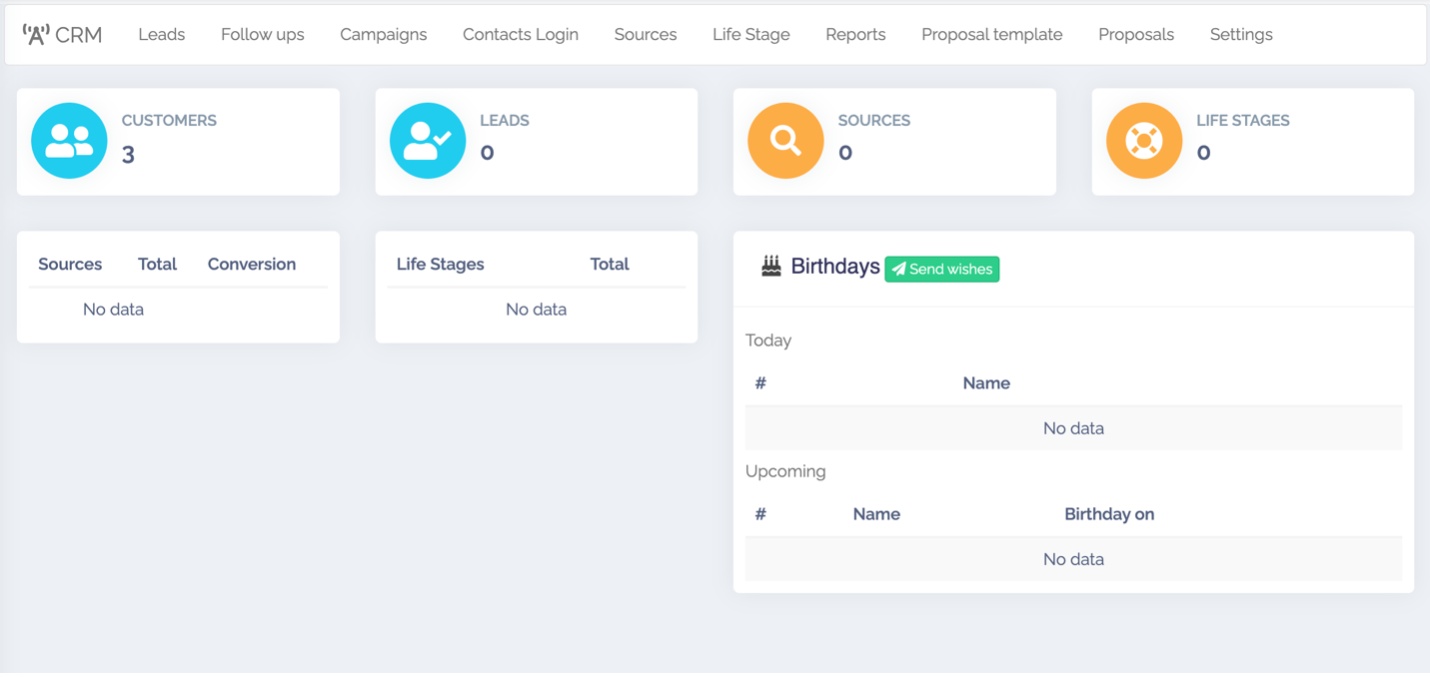The image size is (1430, 678).
Task: Click the CRM antenna logo icon
Action: point(36,35)
